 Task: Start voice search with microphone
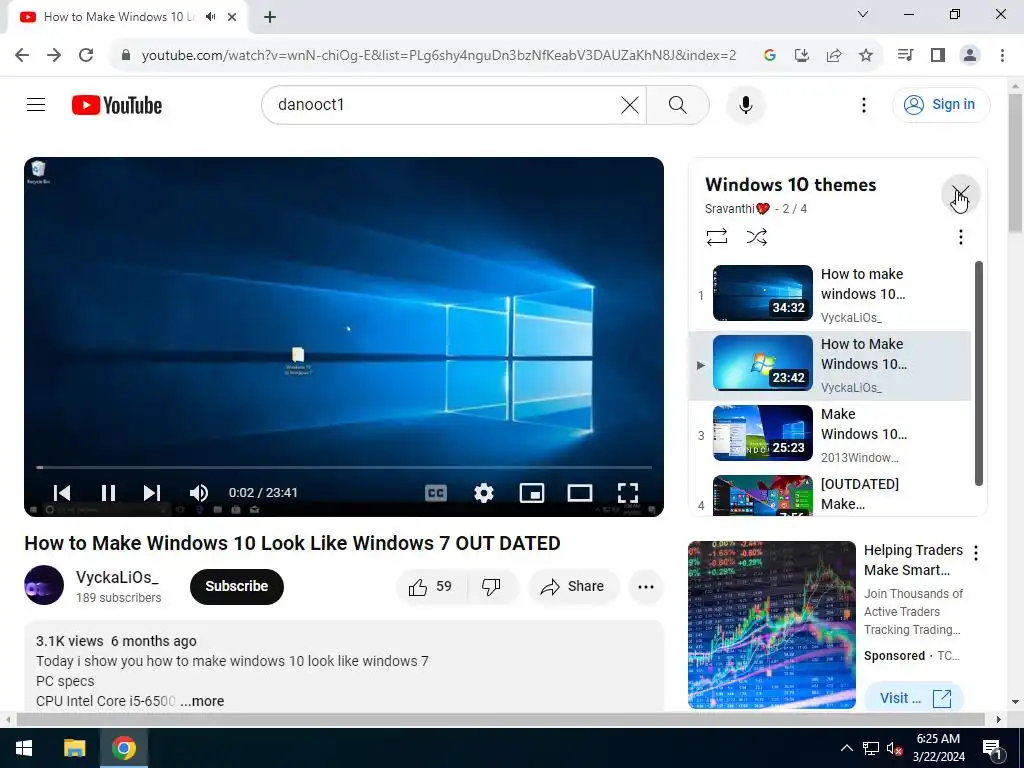tap(745, 104)
